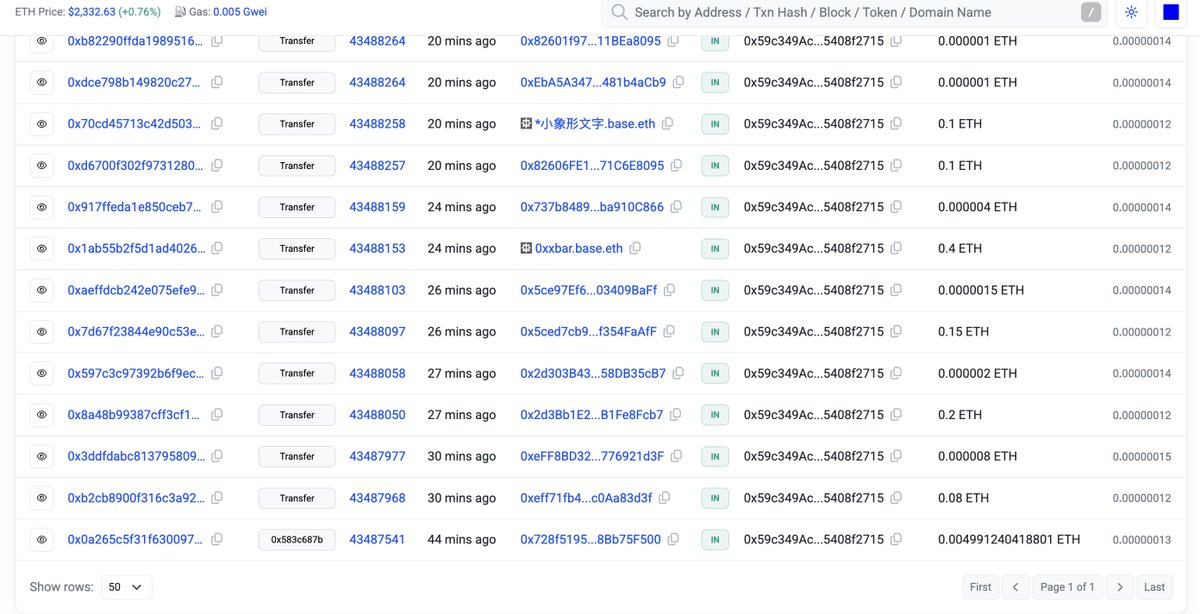Copy sender address 0xeFF8BD32...776921d3F

click(x=677, y=456)
